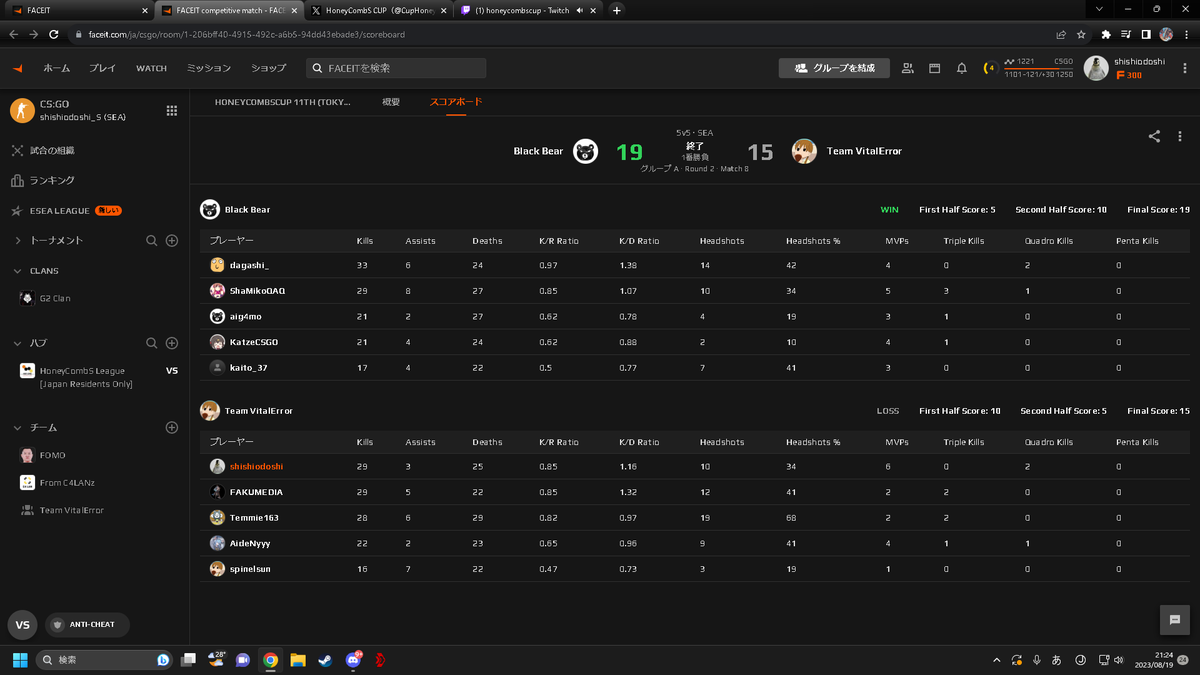Click ShaMikoDAQ player avatar
The image size is (1200, 675).
tap(217, 291)
